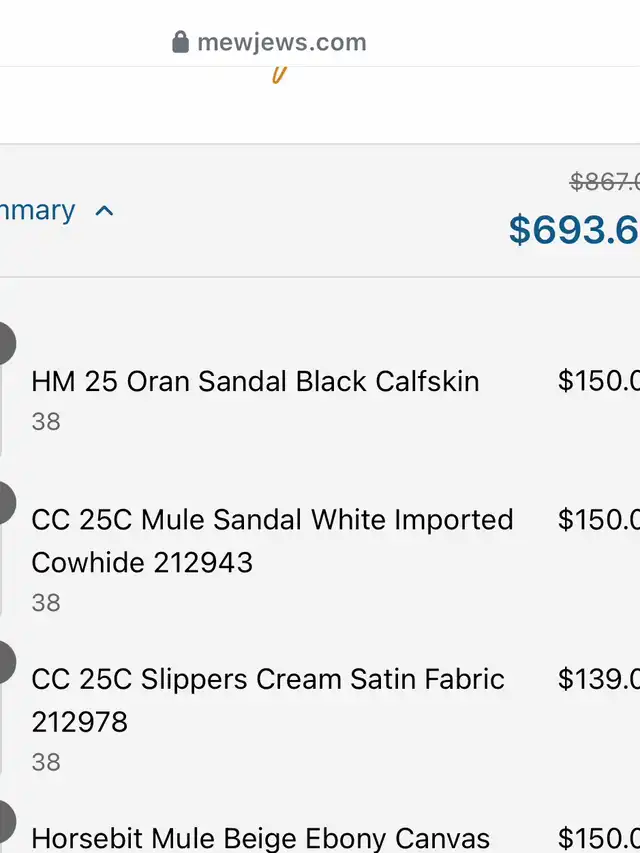Click the size 38 label under Oran Sandal
Viewport: 640px width, 853px height.
coord(46,422)
